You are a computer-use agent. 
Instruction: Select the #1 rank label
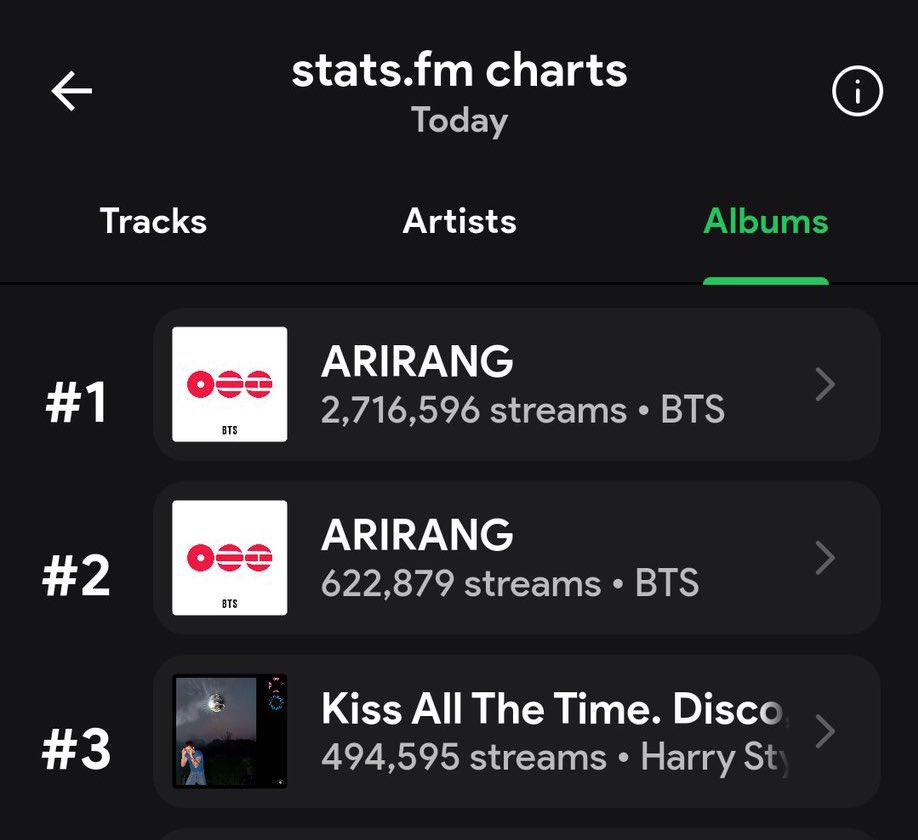(x=76, y=402)
